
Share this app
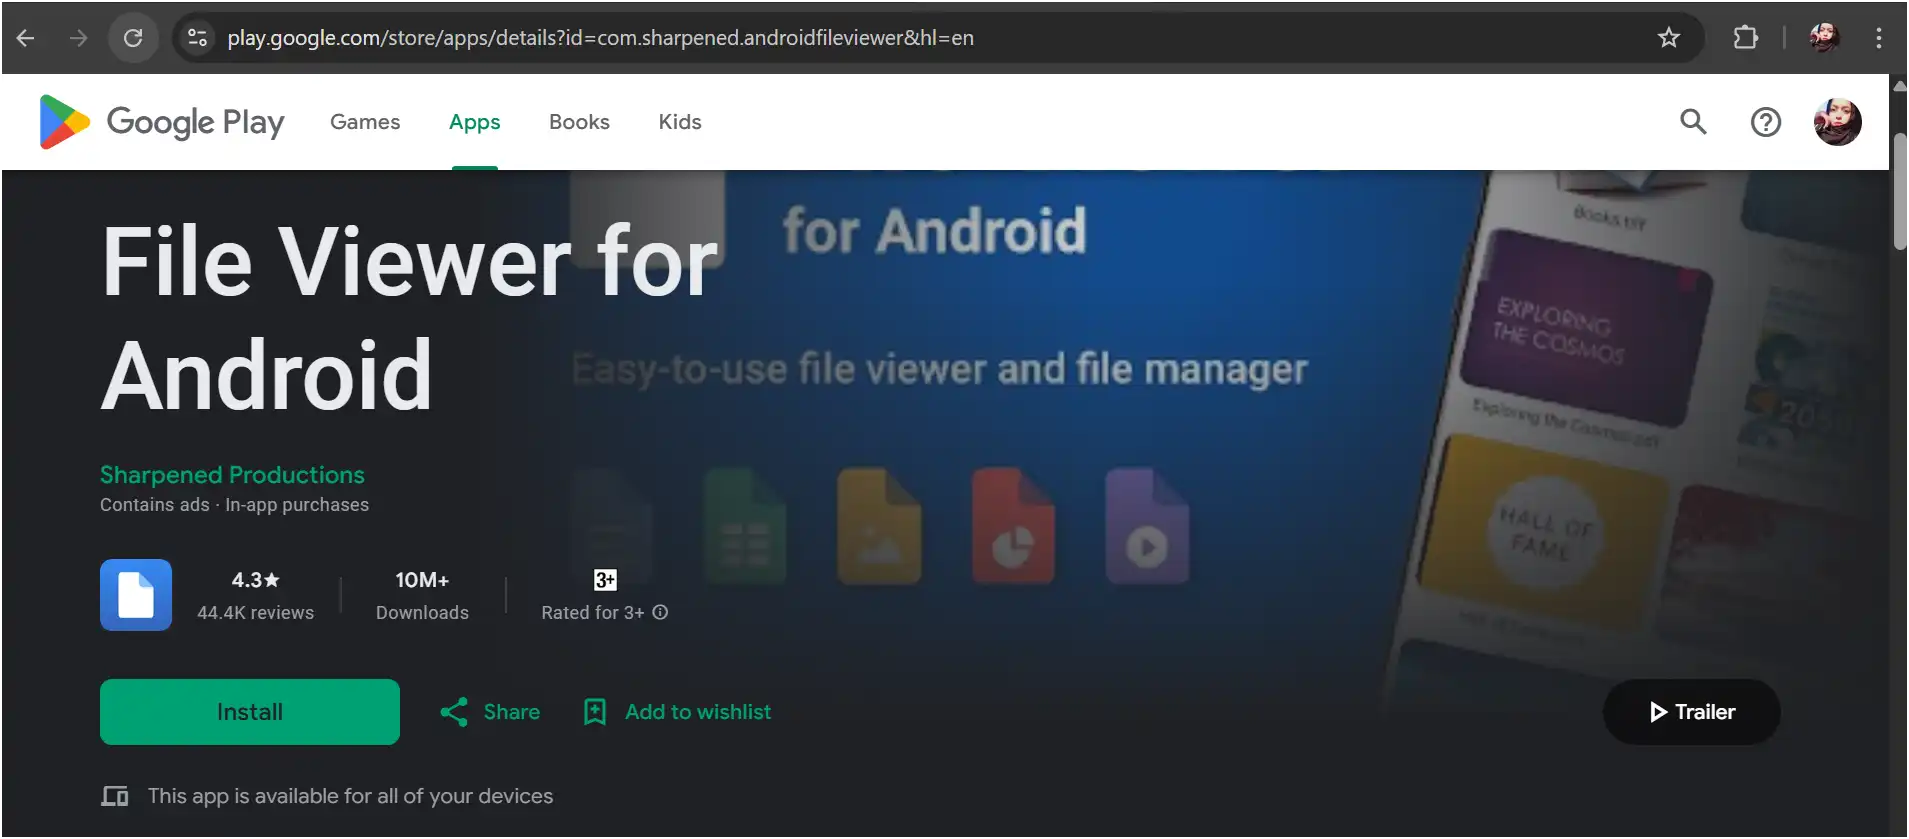(490, 712)
